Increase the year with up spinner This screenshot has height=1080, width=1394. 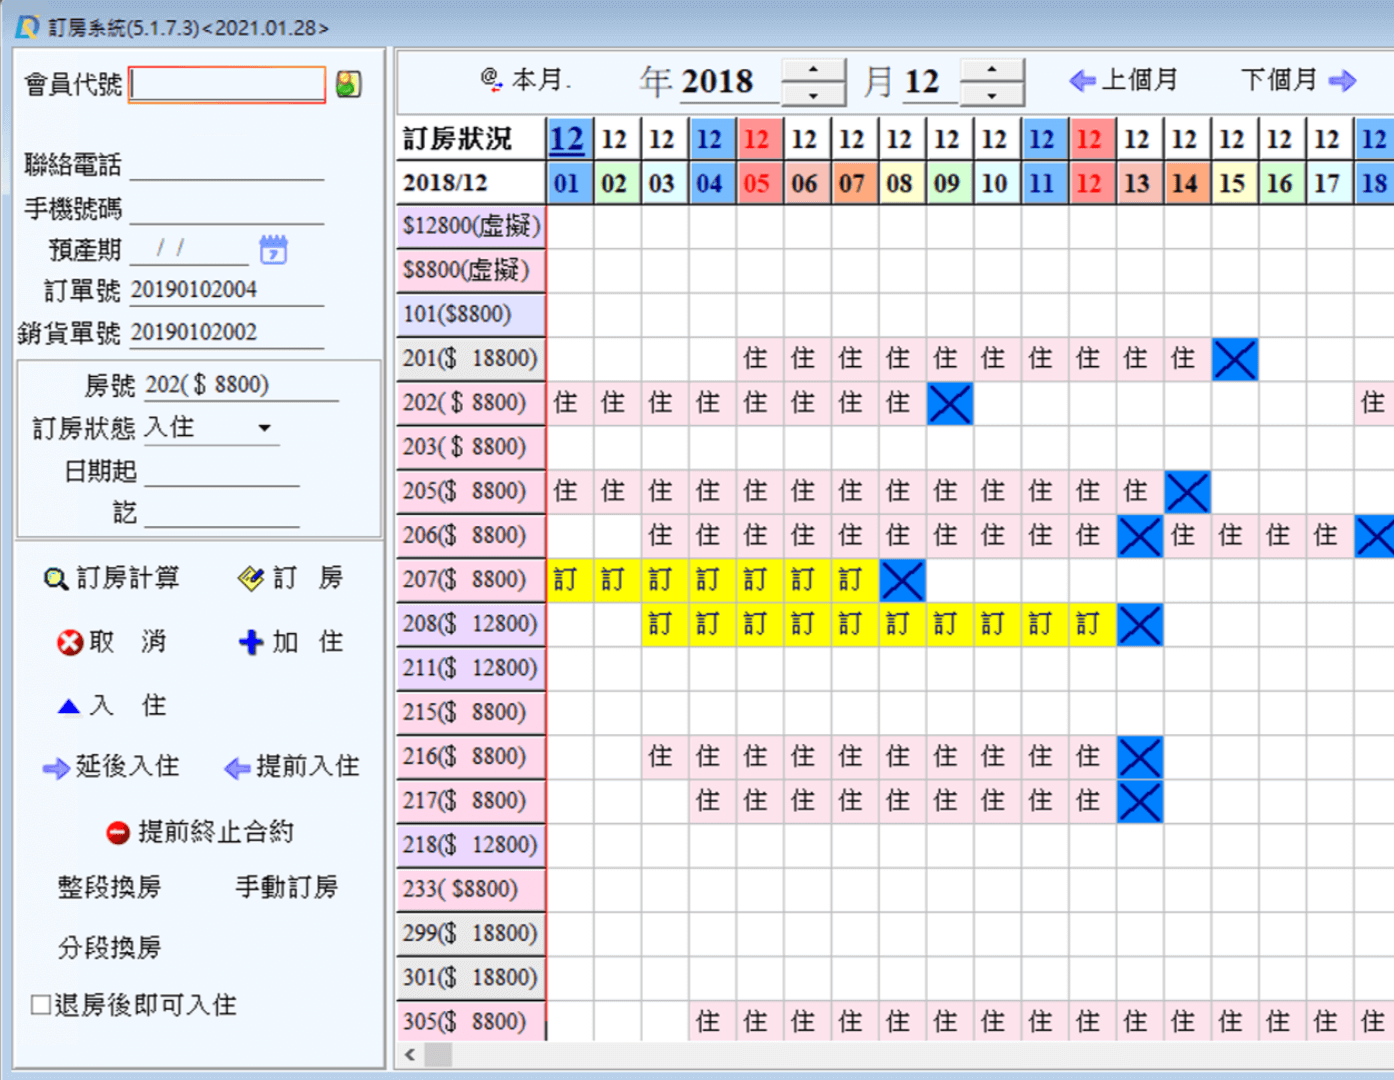click(813, 69)
